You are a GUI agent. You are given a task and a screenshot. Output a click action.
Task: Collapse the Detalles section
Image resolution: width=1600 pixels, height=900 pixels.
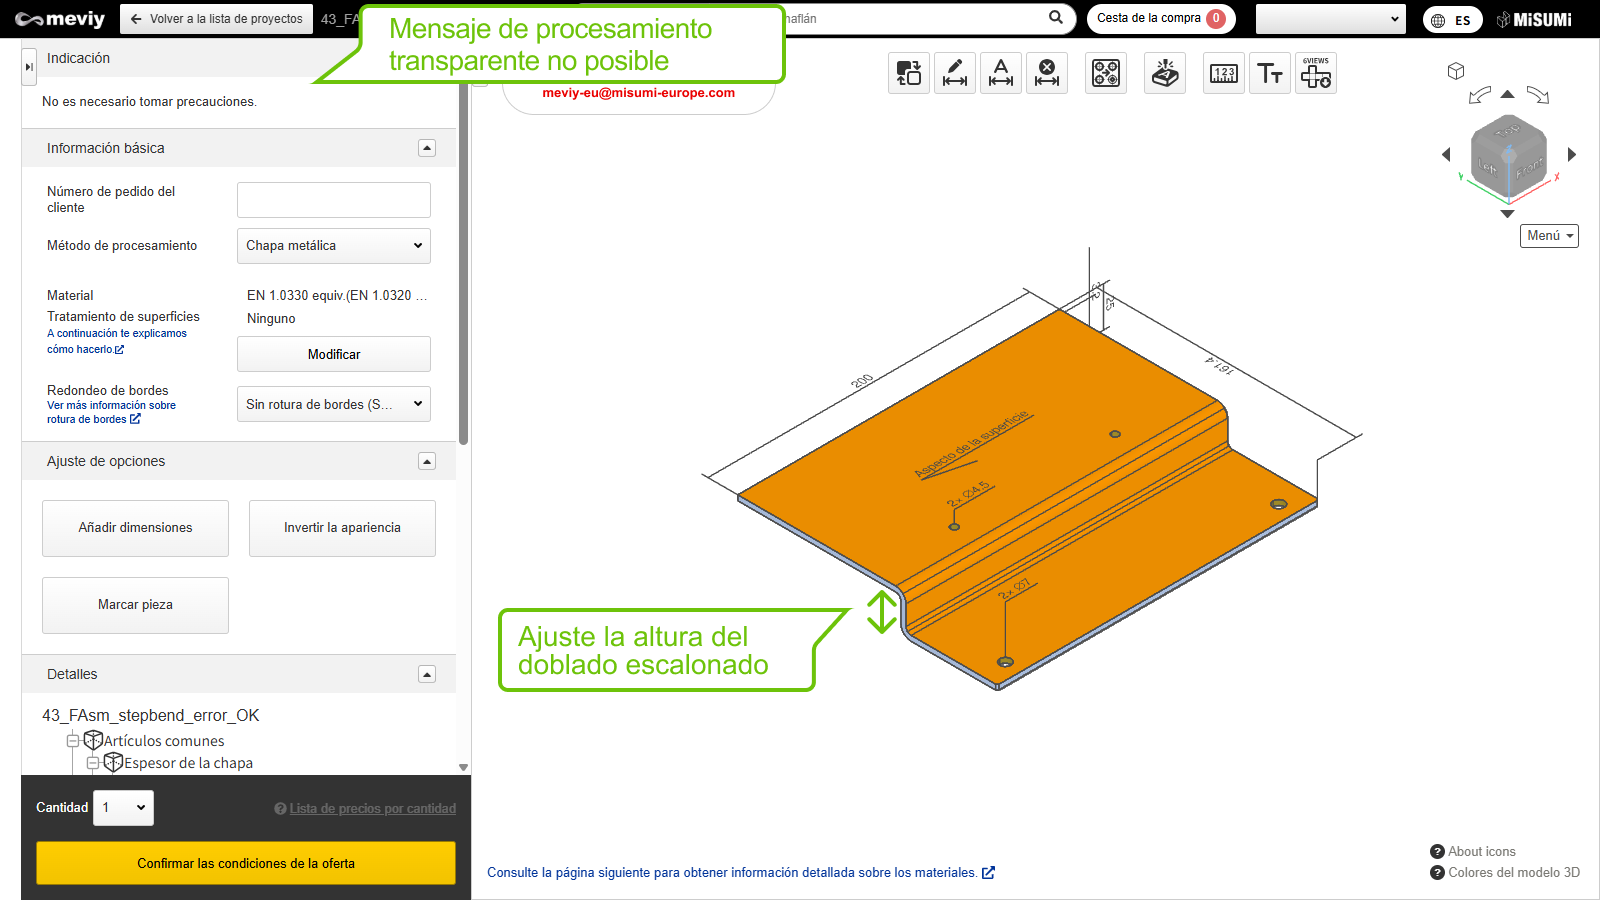pos(427,674)
